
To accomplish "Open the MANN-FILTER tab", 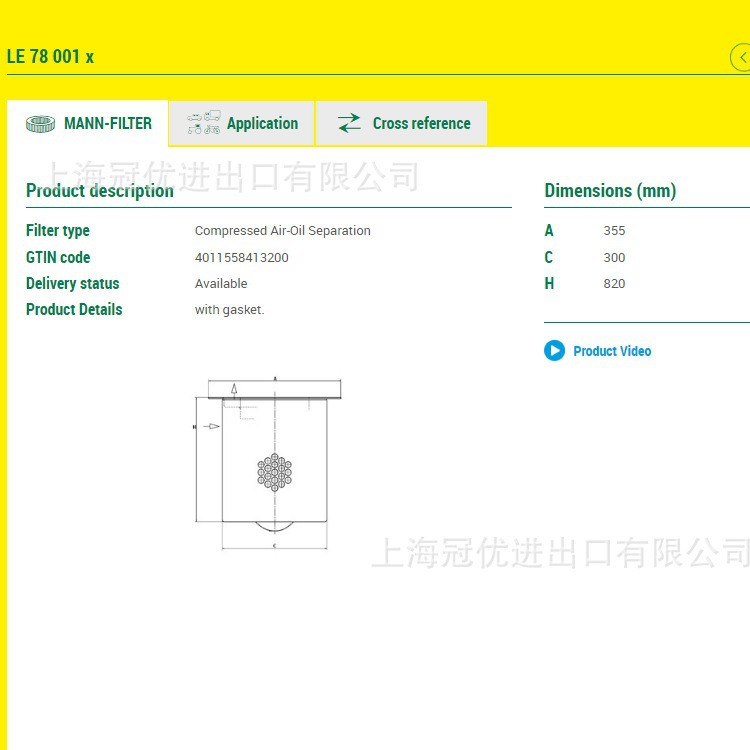I will click(x=88, y=123).
